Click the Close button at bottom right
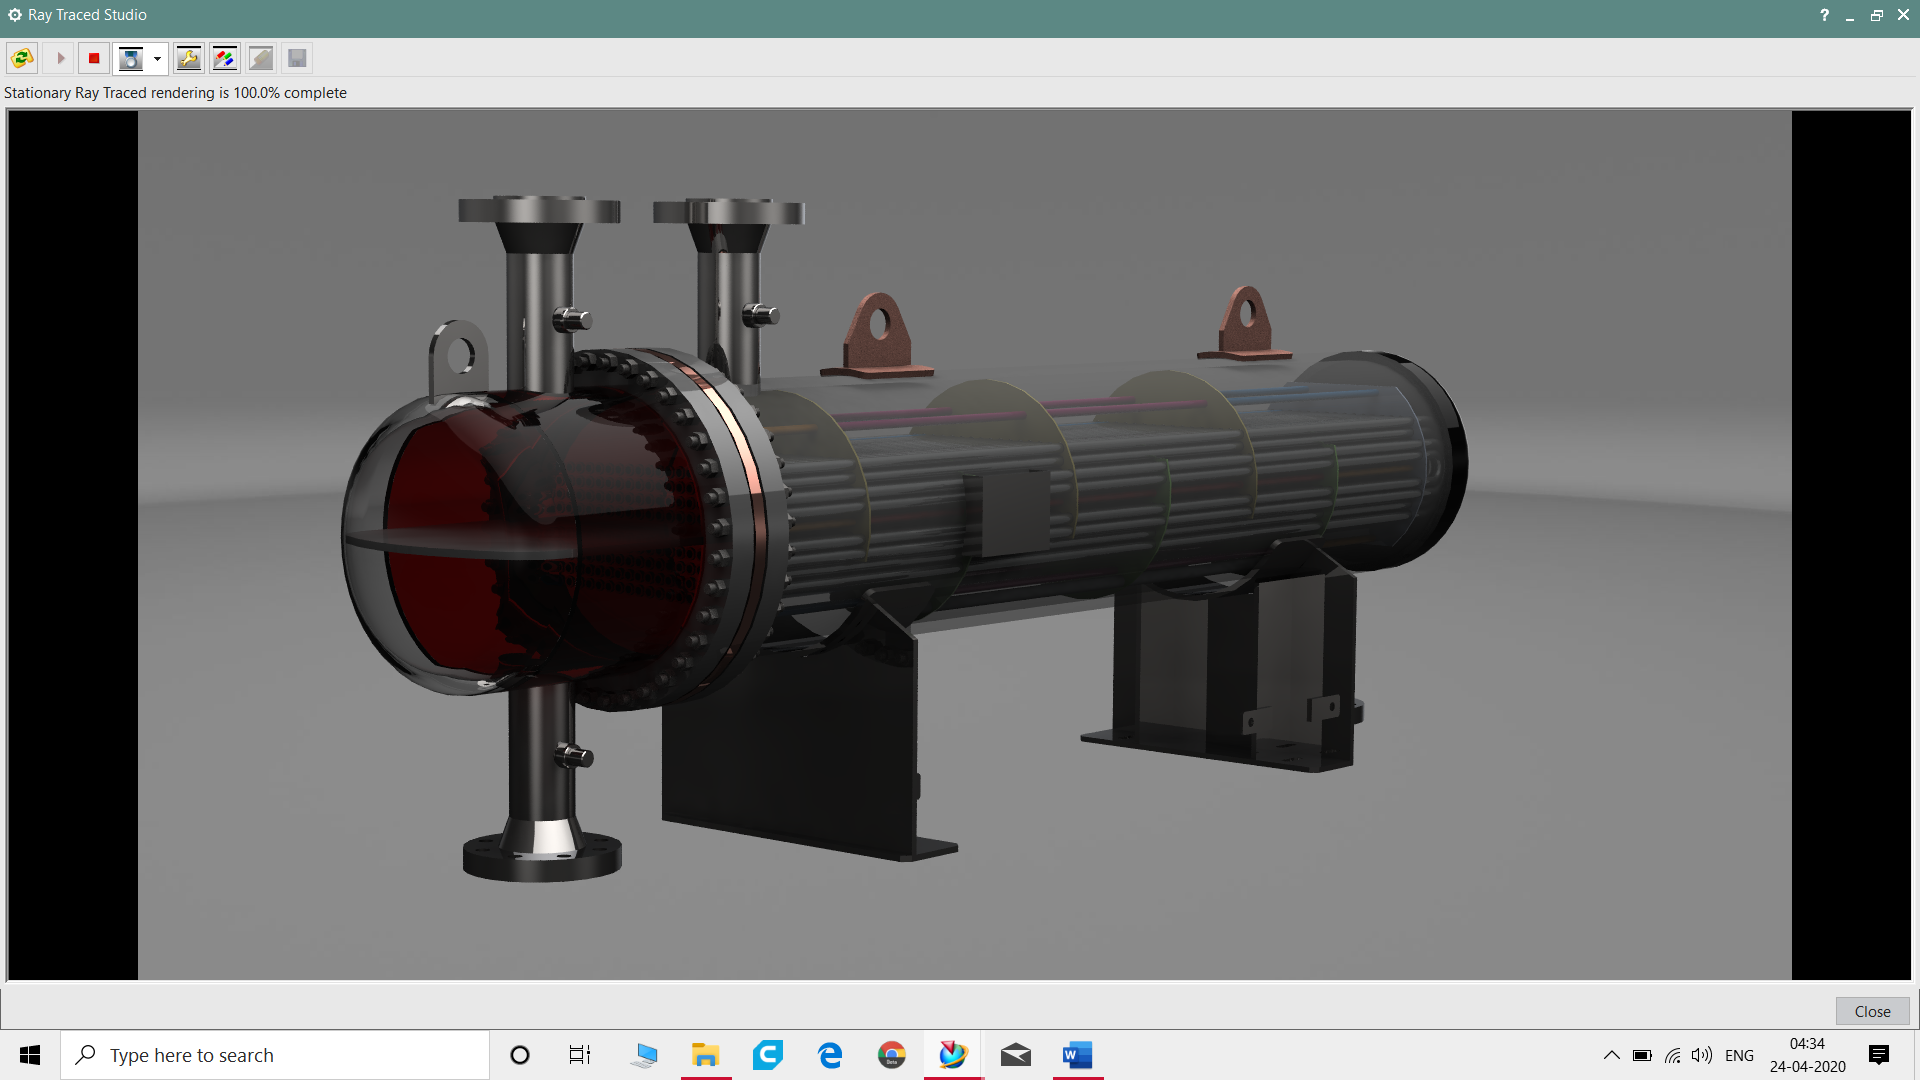The width and height of the screenshot is (1920, 1080). 1872,1011
